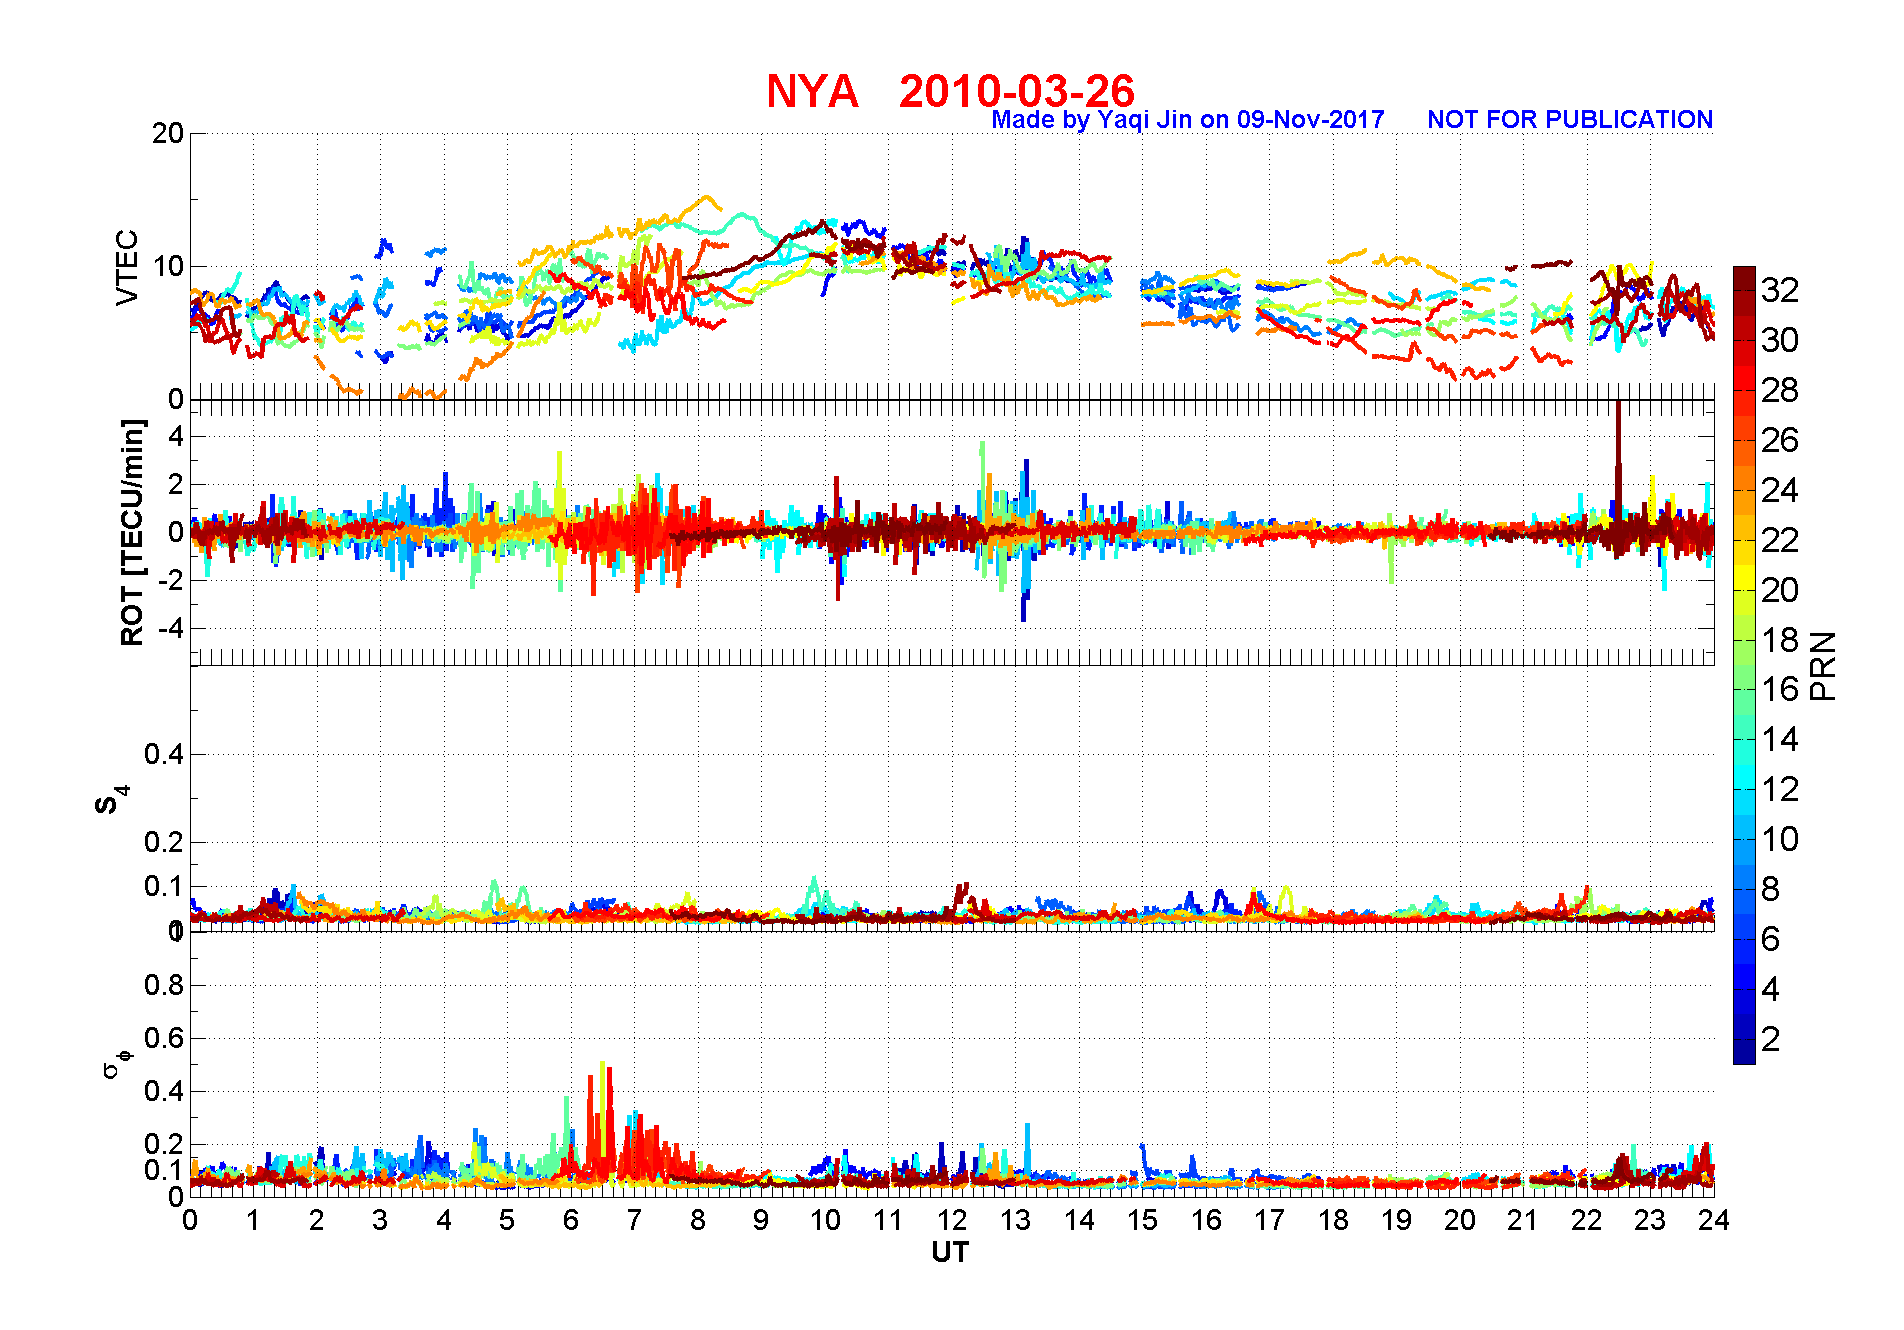1904x1330 pixels.
Task: Click the ROT axis tick label -4
Action: click(171, 629)
